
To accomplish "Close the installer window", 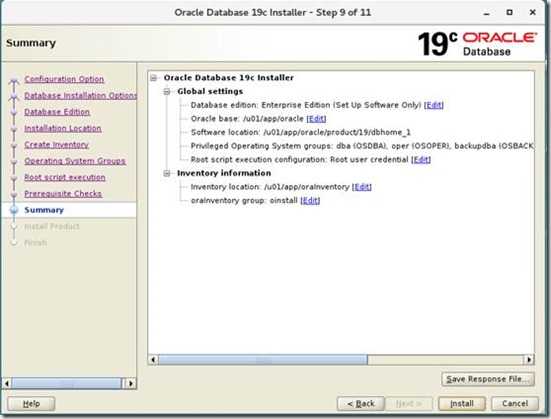I will (532, 12).
